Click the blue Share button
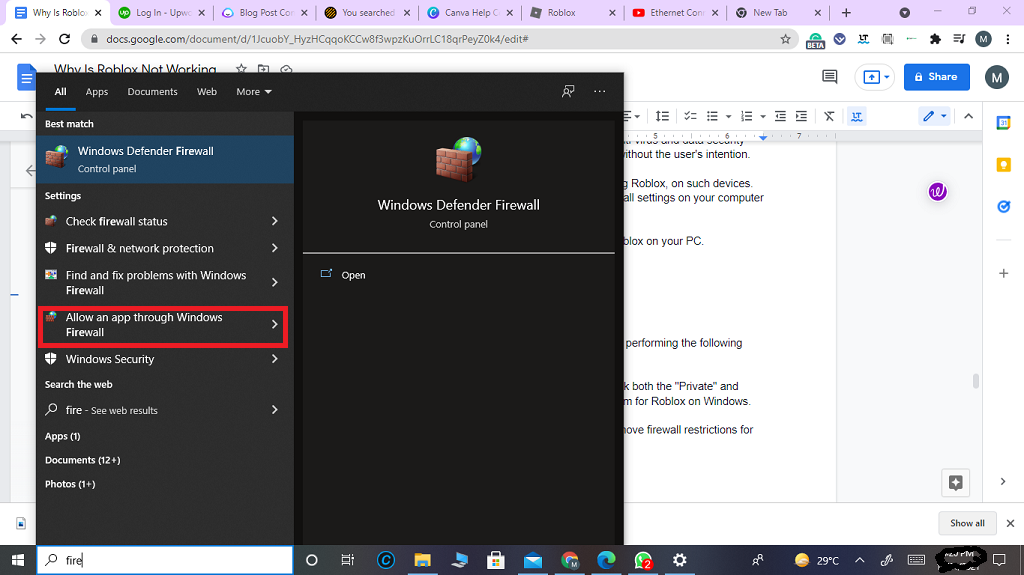This screenshot has height=575, width=1024. (x=936, y=77)
